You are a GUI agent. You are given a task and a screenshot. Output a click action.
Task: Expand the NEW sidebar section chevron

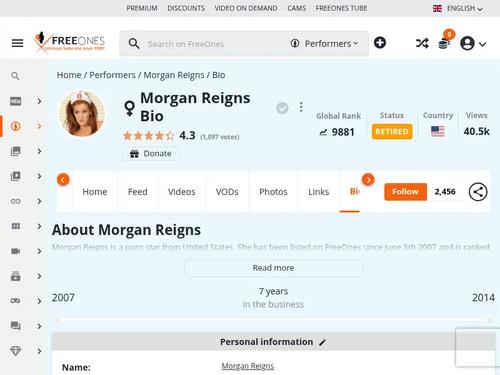click(39, 101)
